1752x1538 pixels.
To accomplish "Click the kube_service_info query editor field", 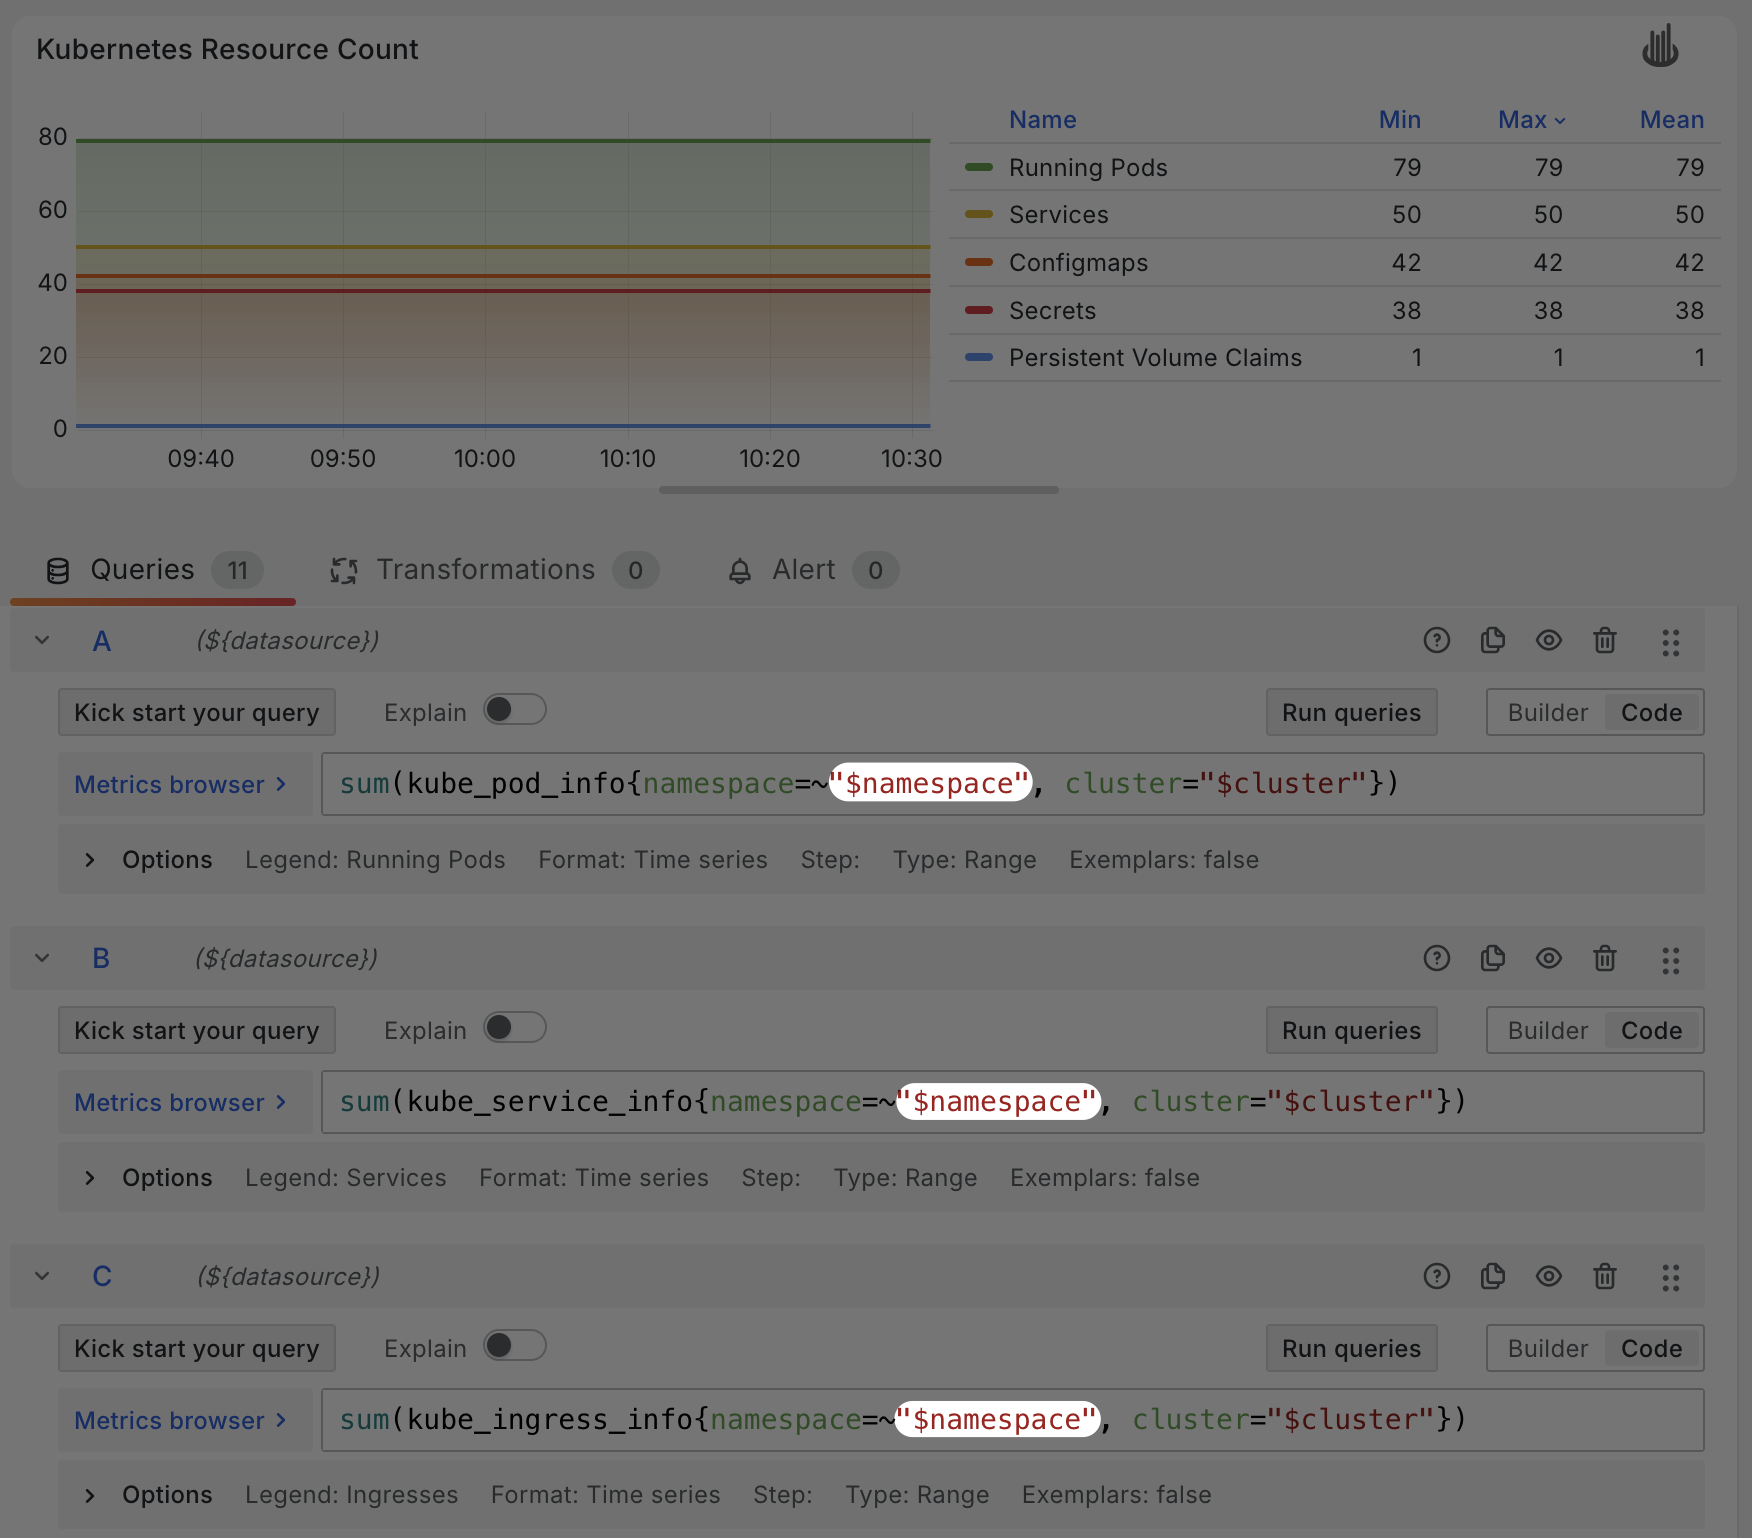I will click(1012, 1102).
